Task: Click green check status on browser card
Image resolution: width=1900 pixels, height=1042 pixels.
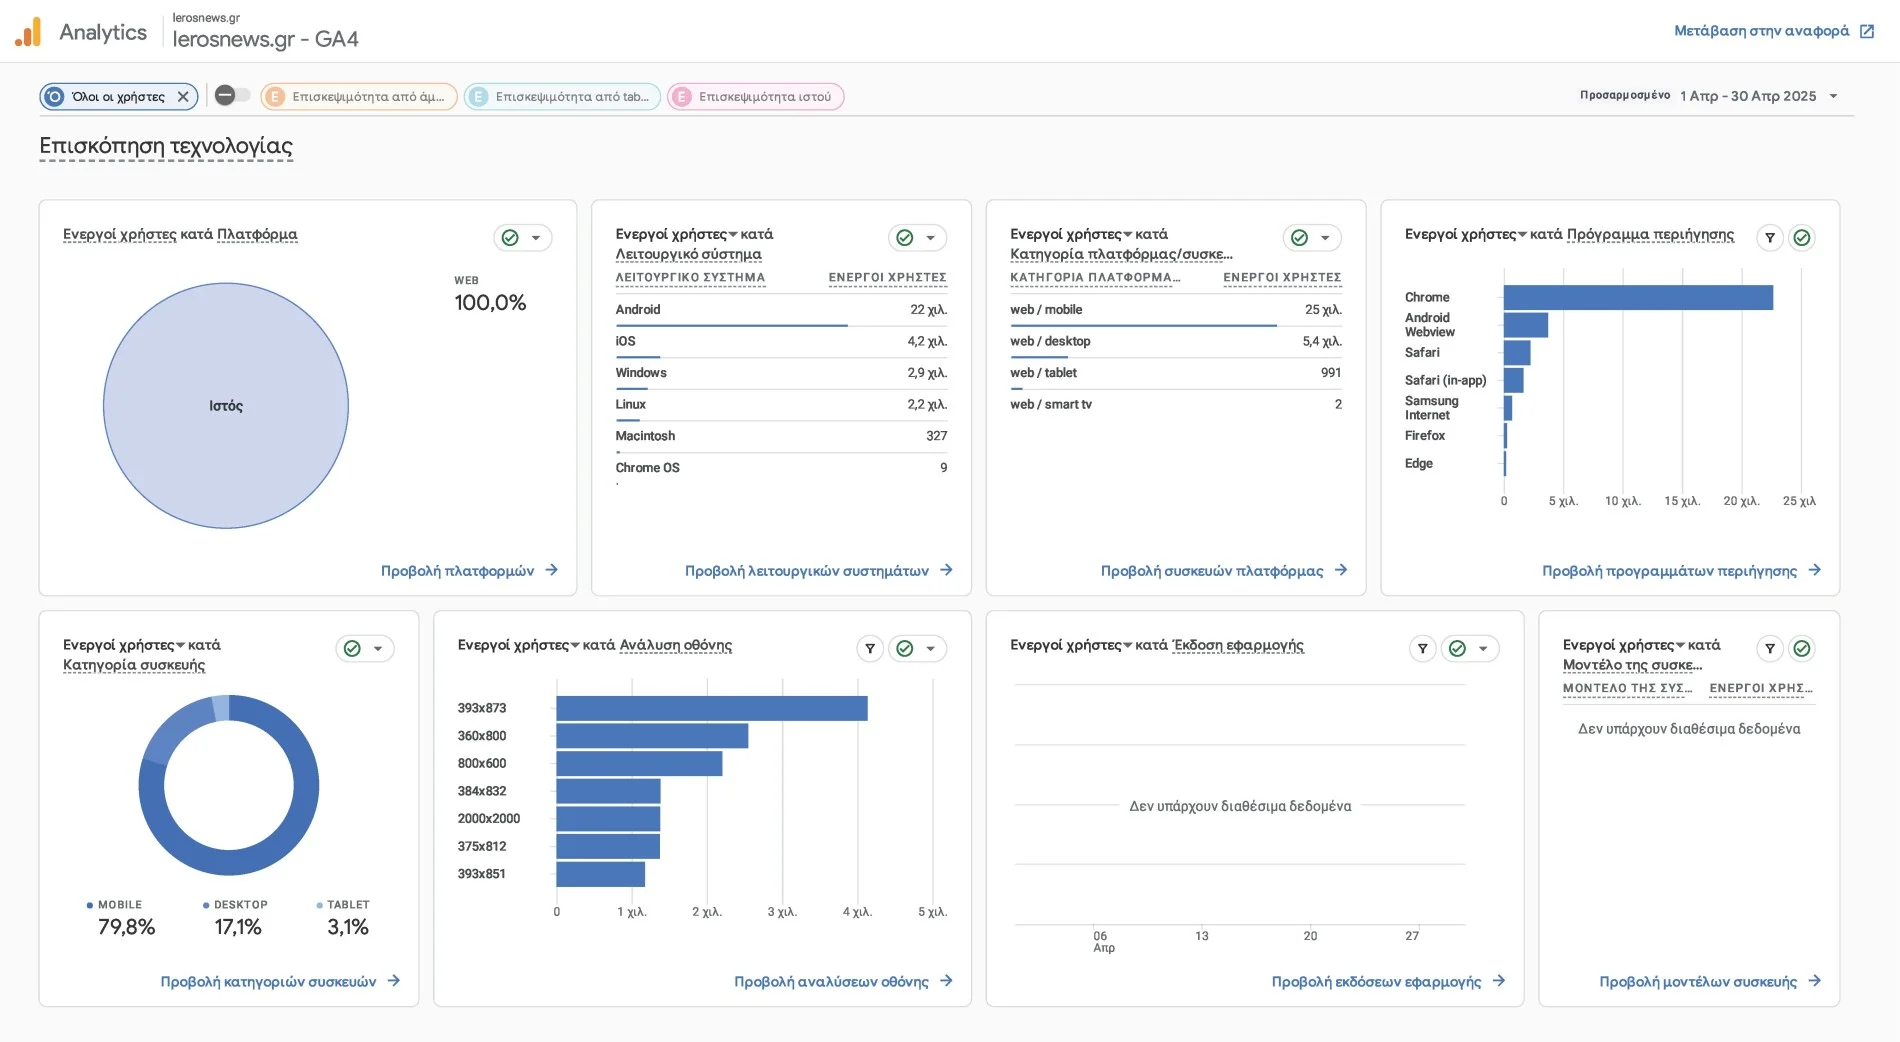Action: [1801, 238]
